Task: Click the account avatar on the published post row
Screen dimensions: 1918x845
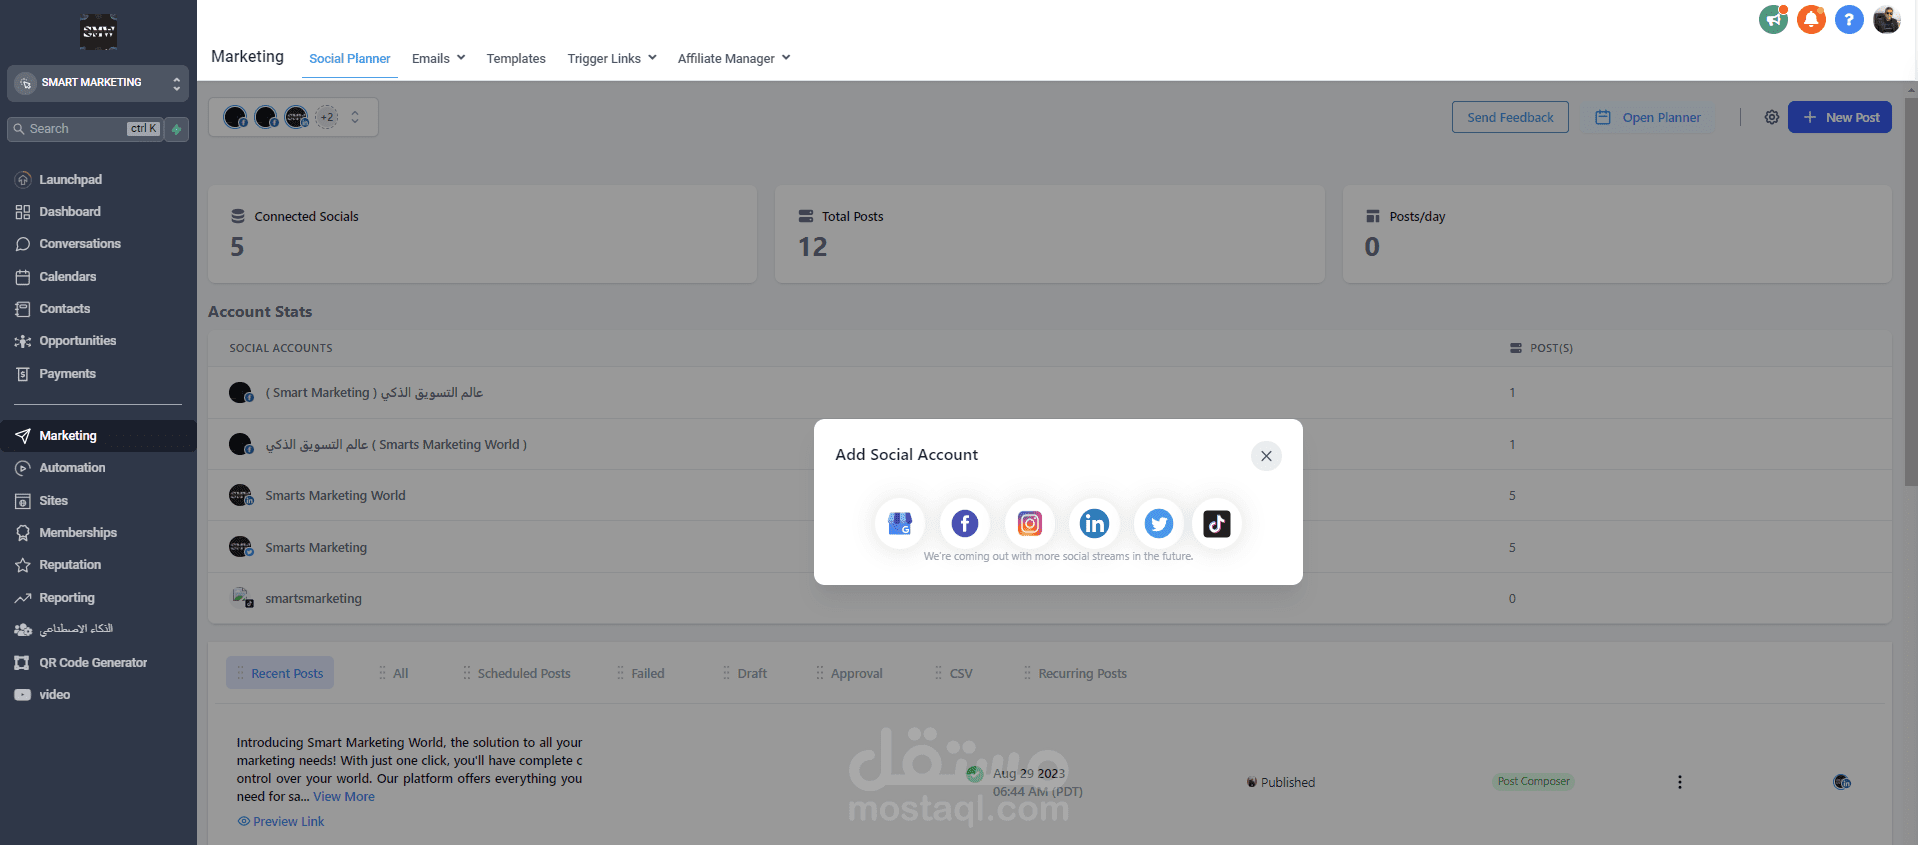Action: (1841, 782)
